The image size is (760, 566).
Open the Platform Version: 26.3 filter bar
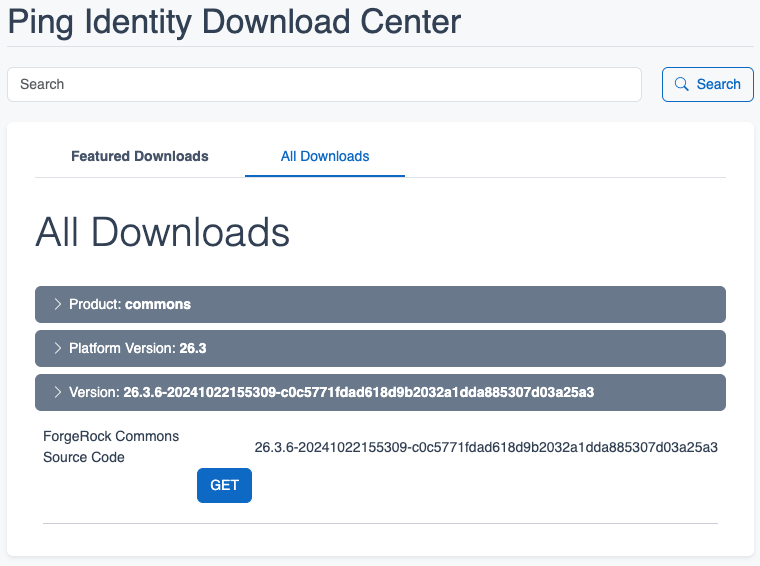click(380, 348)
